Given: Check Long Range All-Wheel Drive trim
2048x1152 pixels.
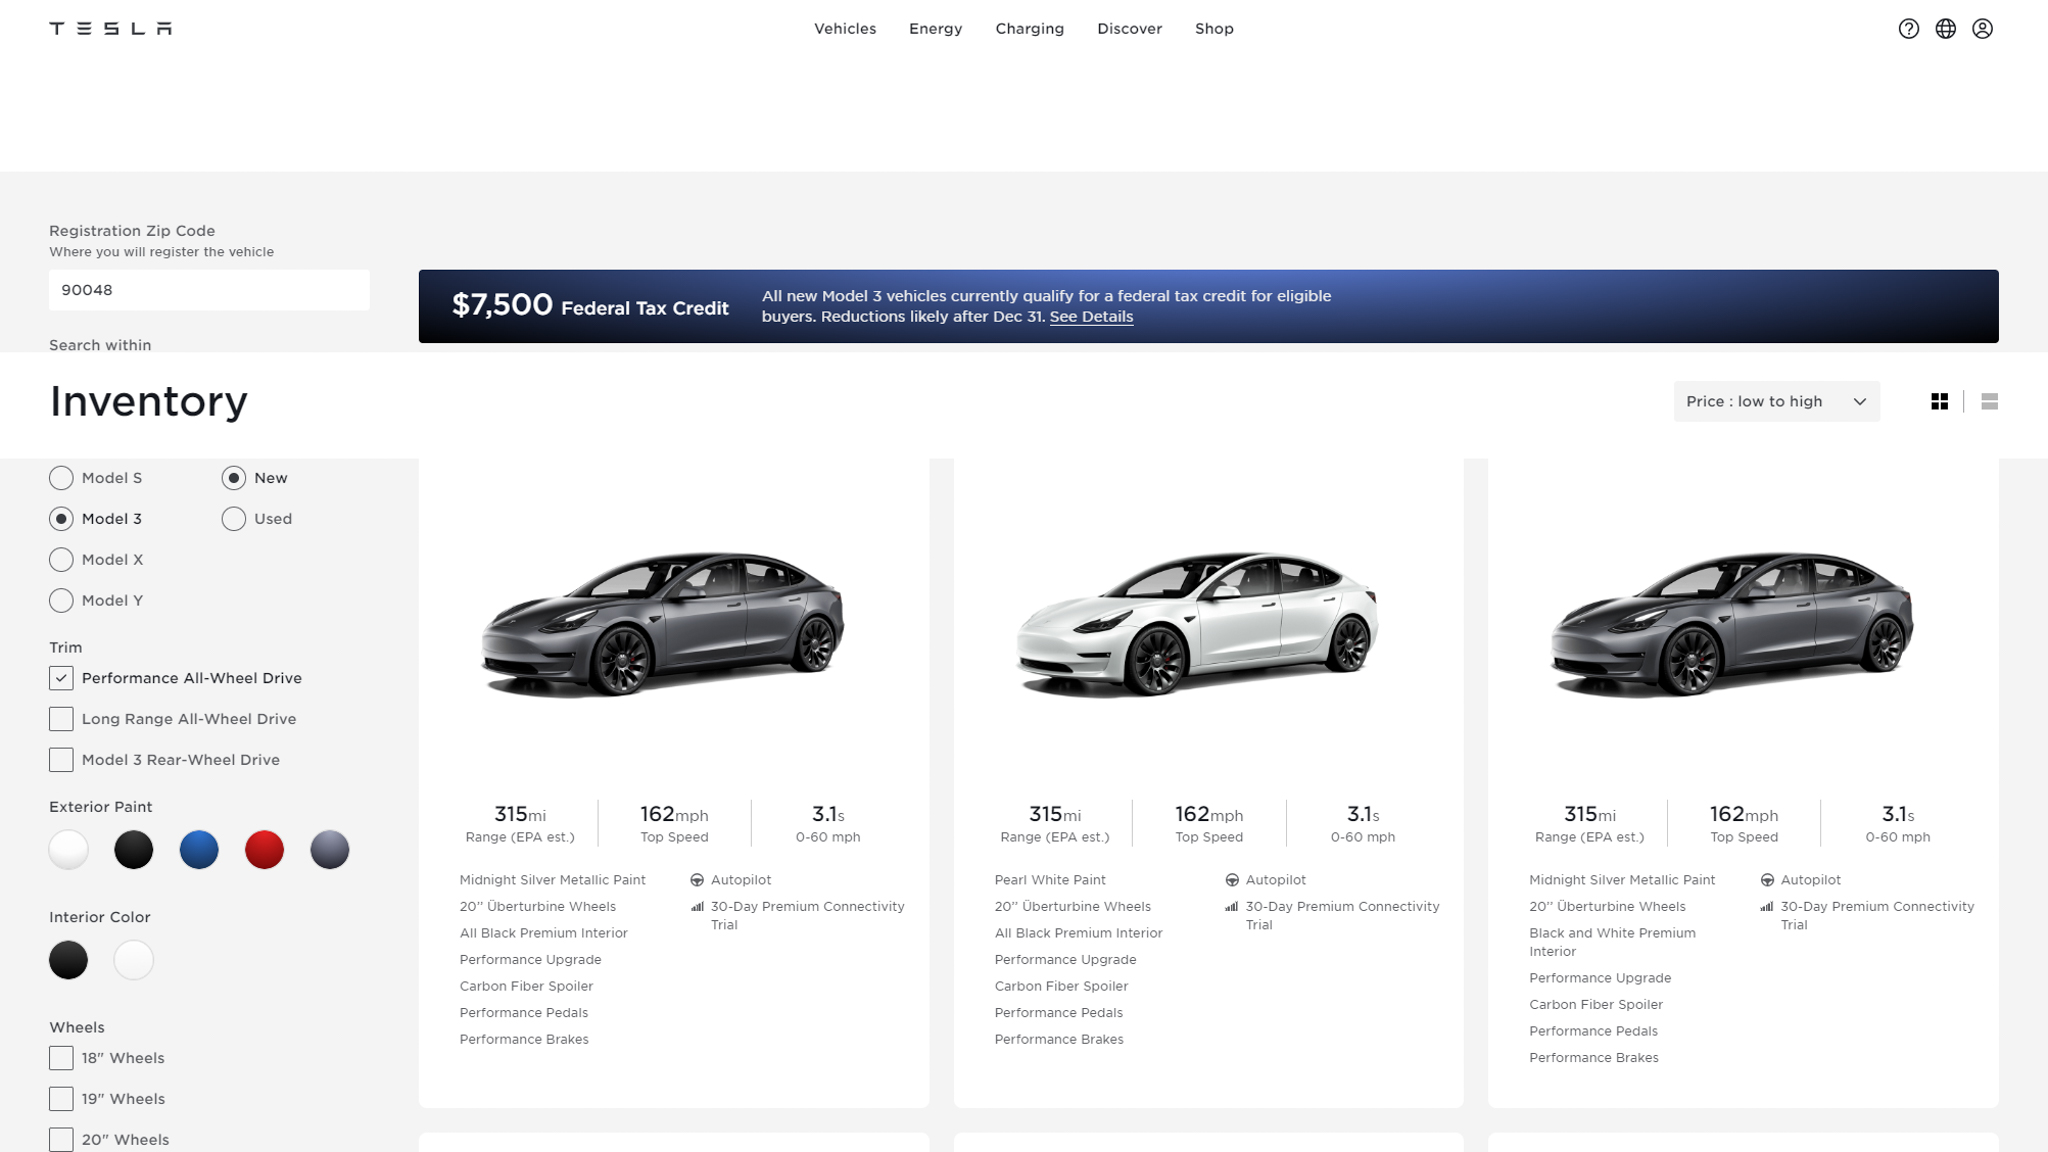Looking at the screenshot, I should point(61,719).
